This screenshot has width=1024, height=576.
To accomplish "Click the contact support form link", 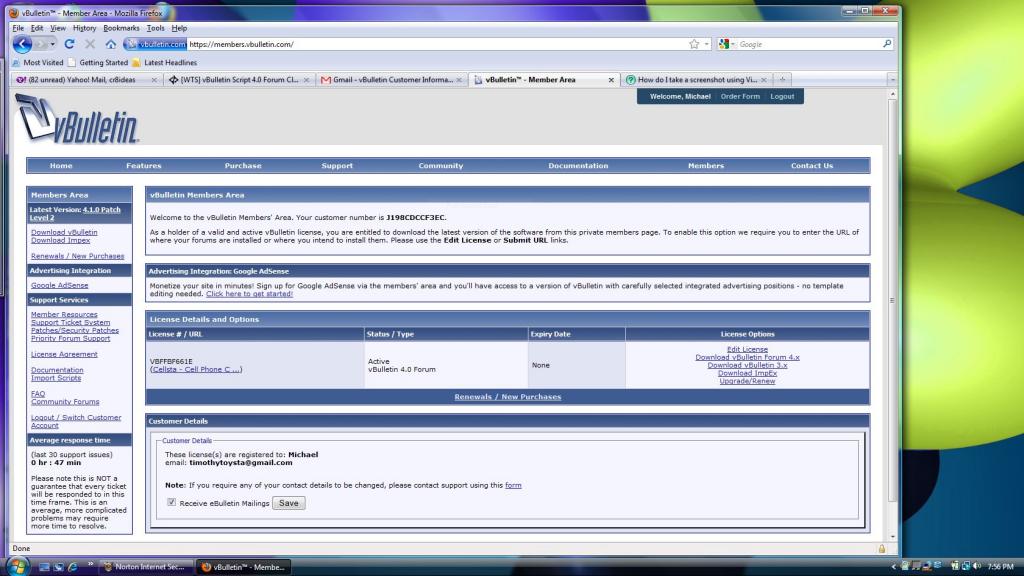I will (513, 485).
